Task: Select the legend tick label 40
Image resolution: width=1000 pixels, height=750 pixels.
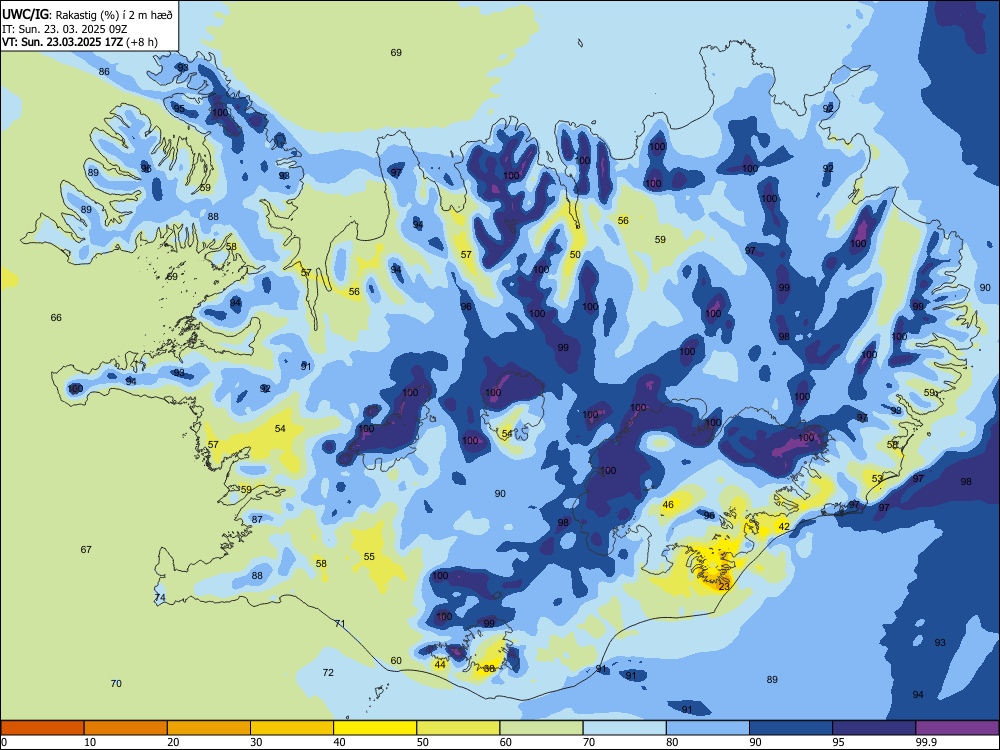Action: coord(339,742)
